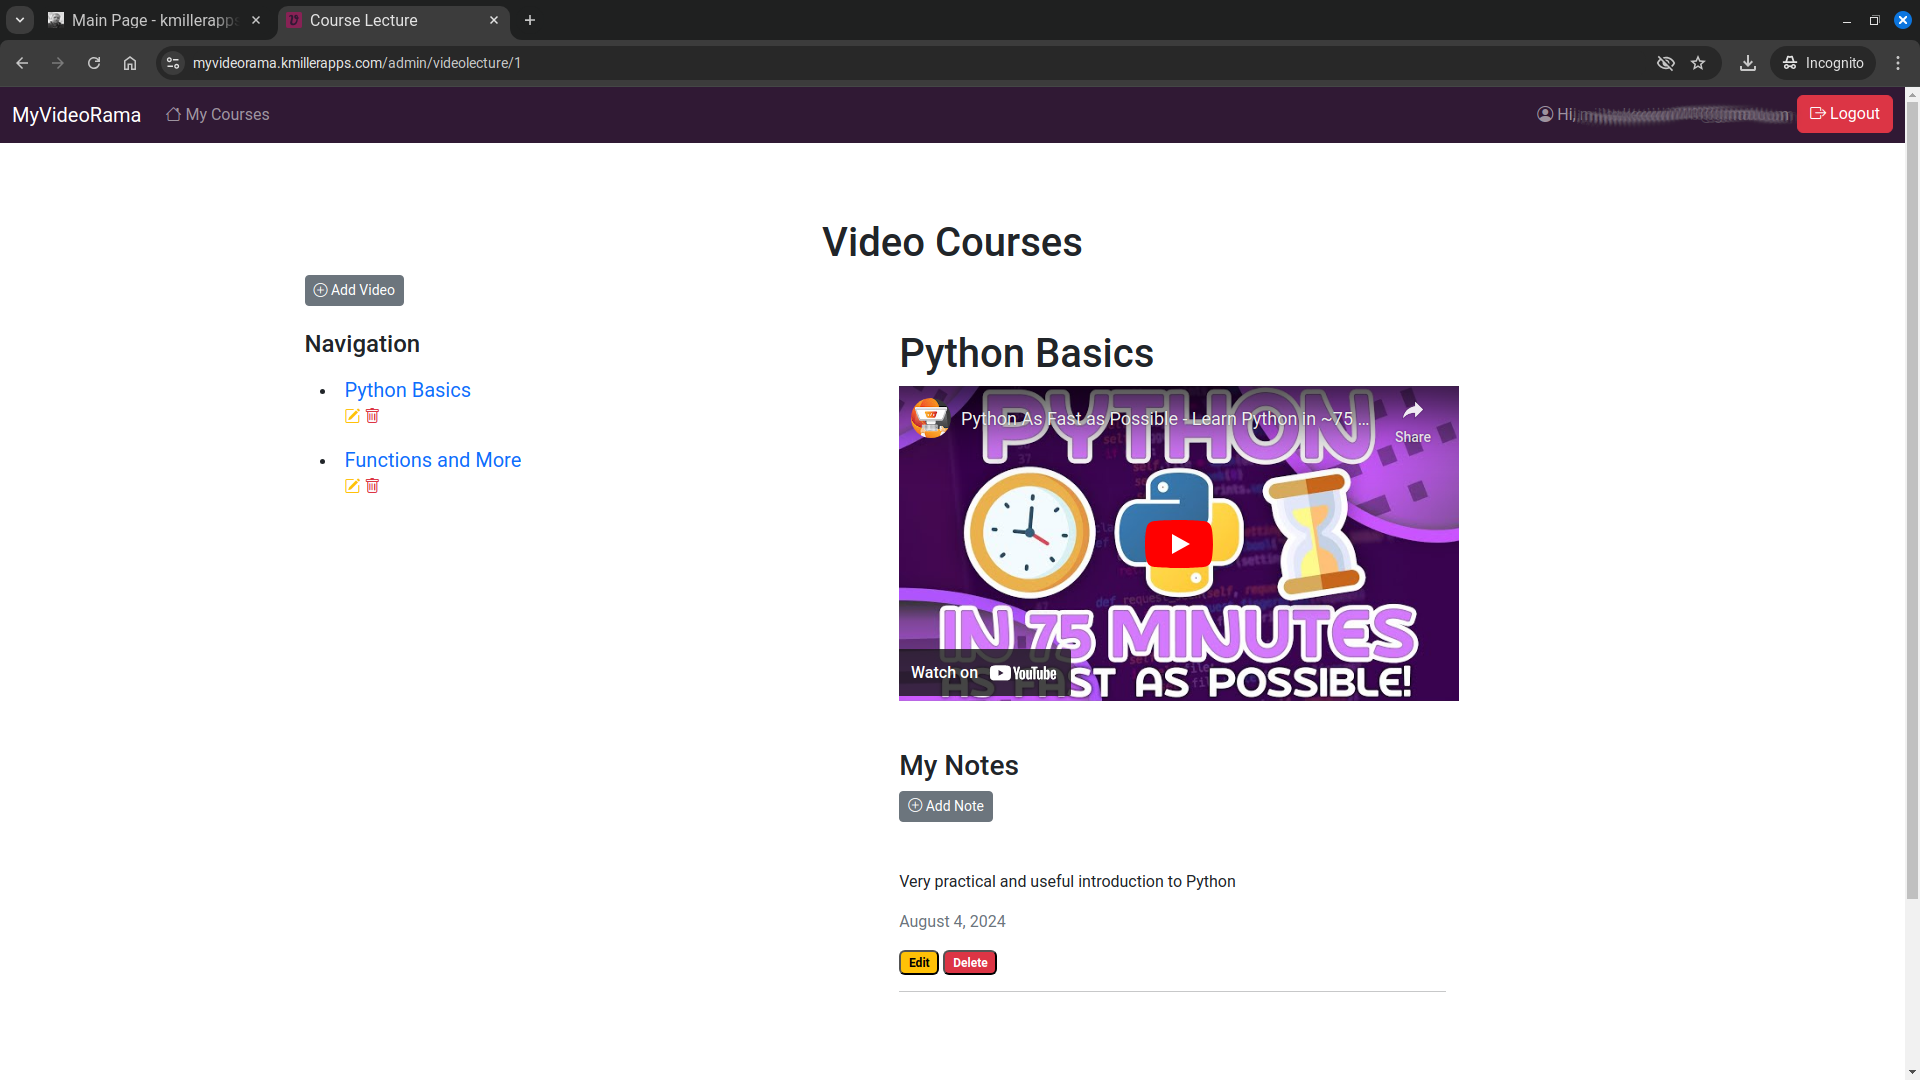This screenshot has width=1920, height=1080.
Task: Click Watch on YouTube link
Action: coord(984,673)
